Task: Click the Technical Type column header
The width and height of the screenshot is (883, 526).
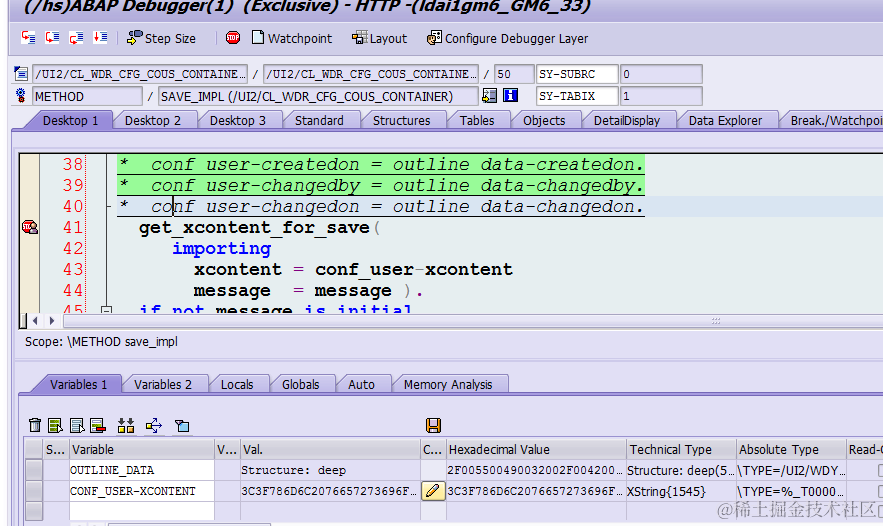Action: click(x=681, y=449)
